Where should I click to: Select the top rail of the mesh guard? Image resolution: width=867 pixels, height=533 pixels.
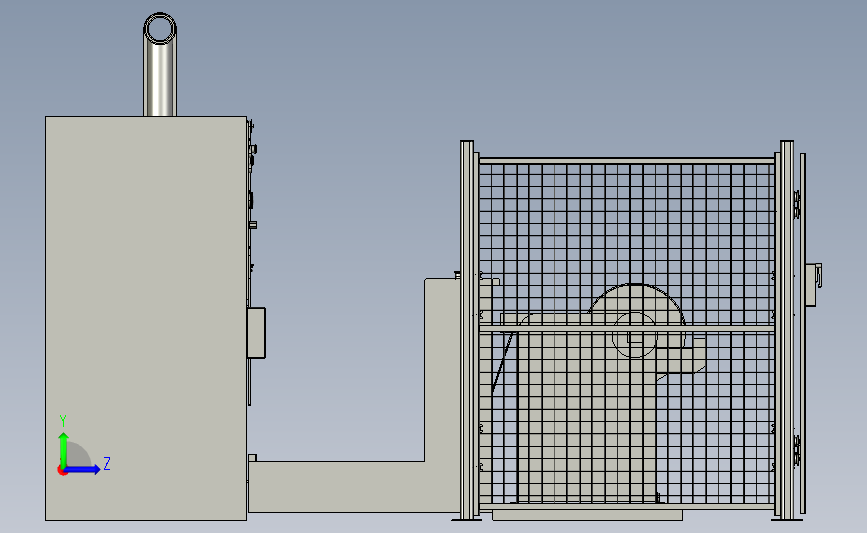click(x=626, y=161)
